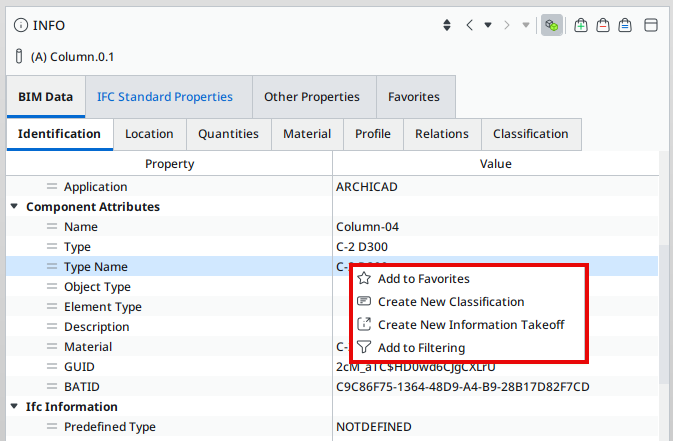Click the (A) Column.0.1 element title

pos(73,57)
